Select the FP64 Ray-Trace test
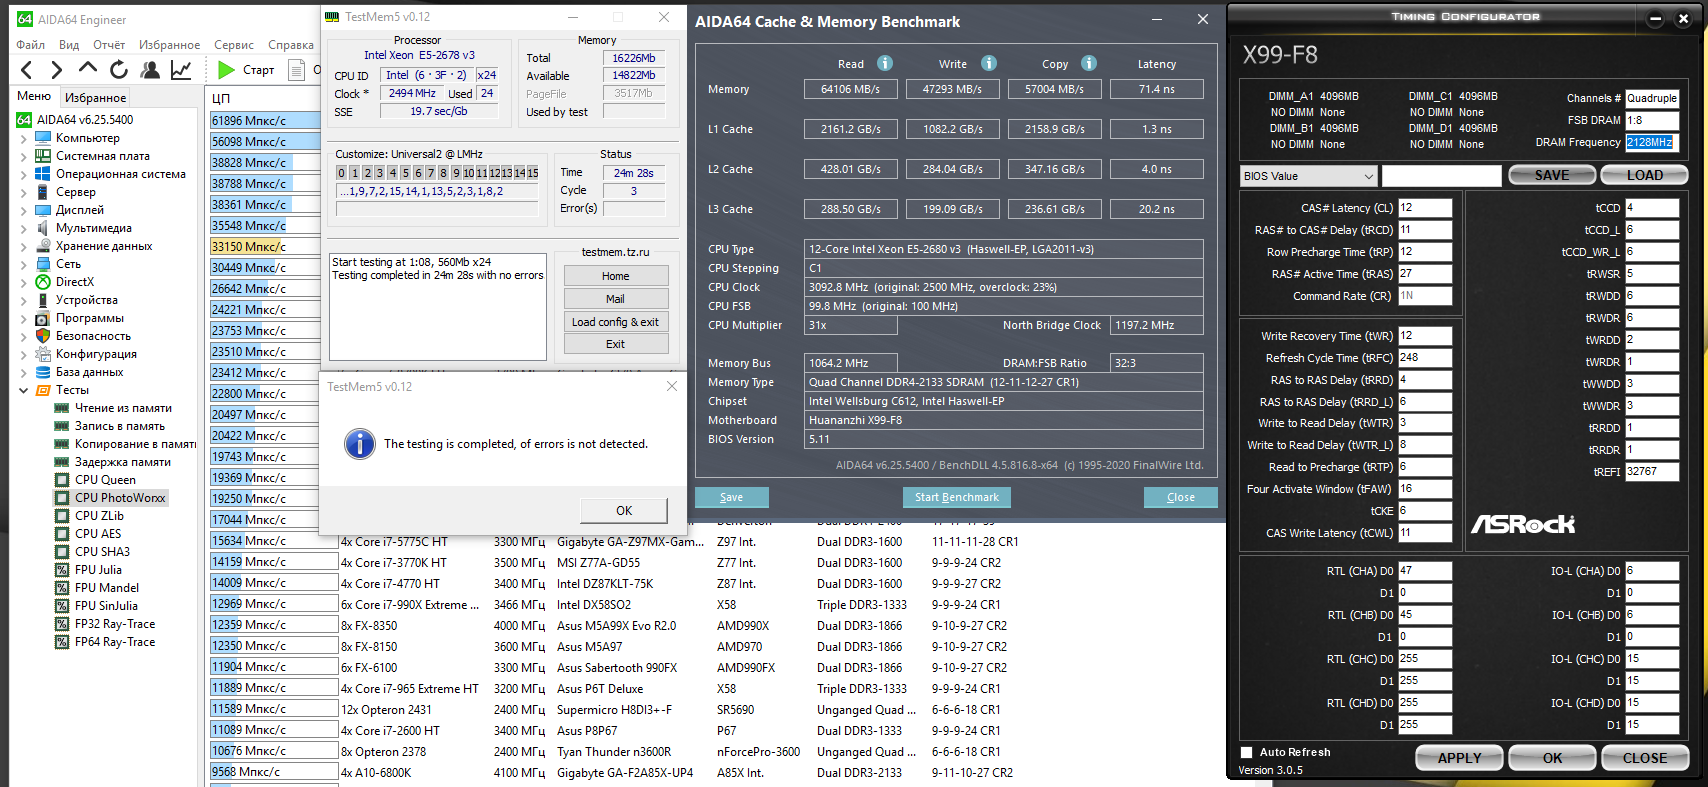 115,642
